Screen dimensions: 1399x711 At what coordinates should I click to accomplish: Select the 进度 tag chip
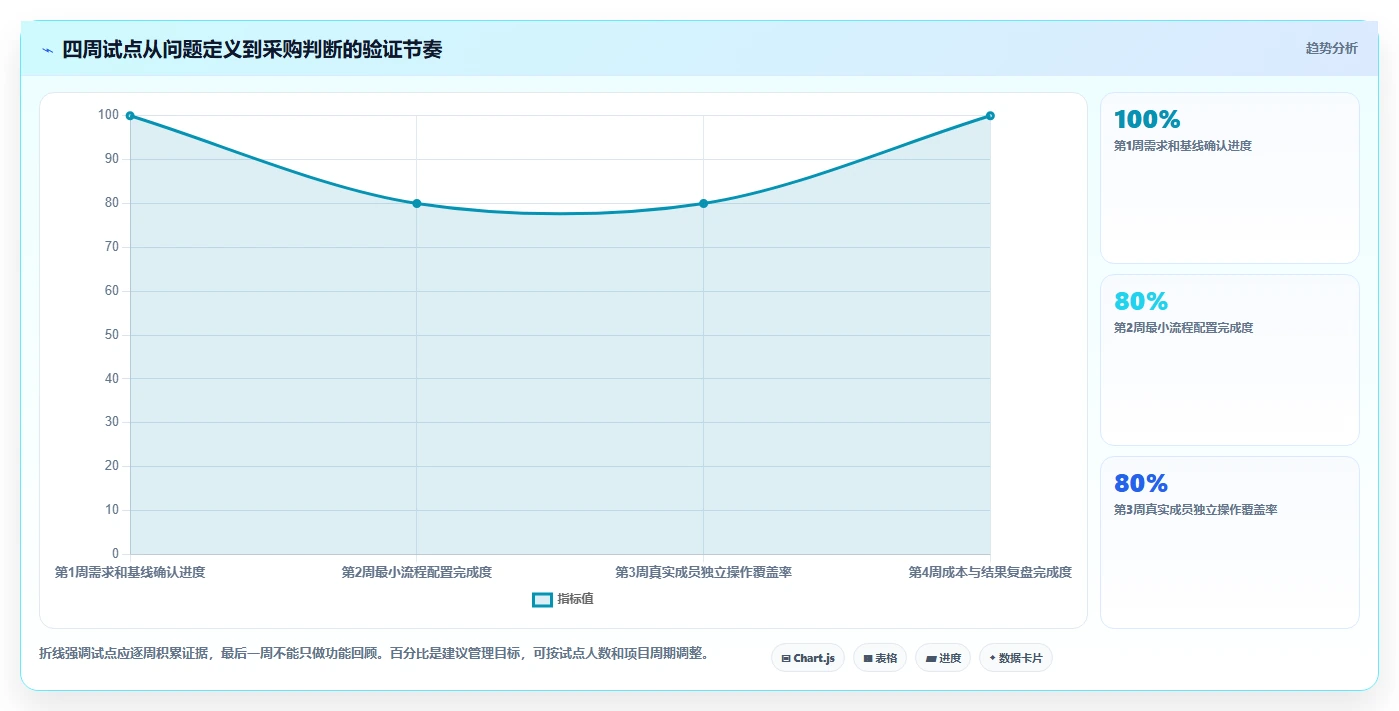coord(943,658)
